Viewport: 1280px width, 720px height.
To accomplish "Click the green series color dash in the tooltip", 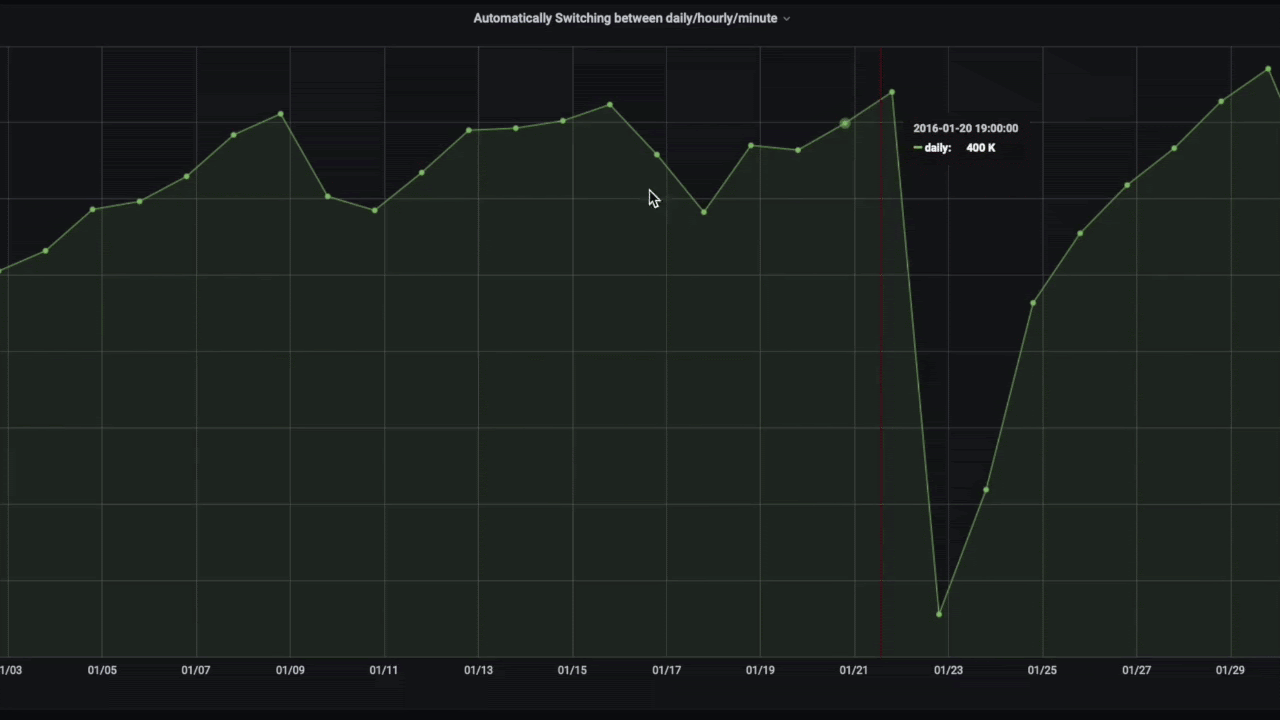I will click(917, 148).
